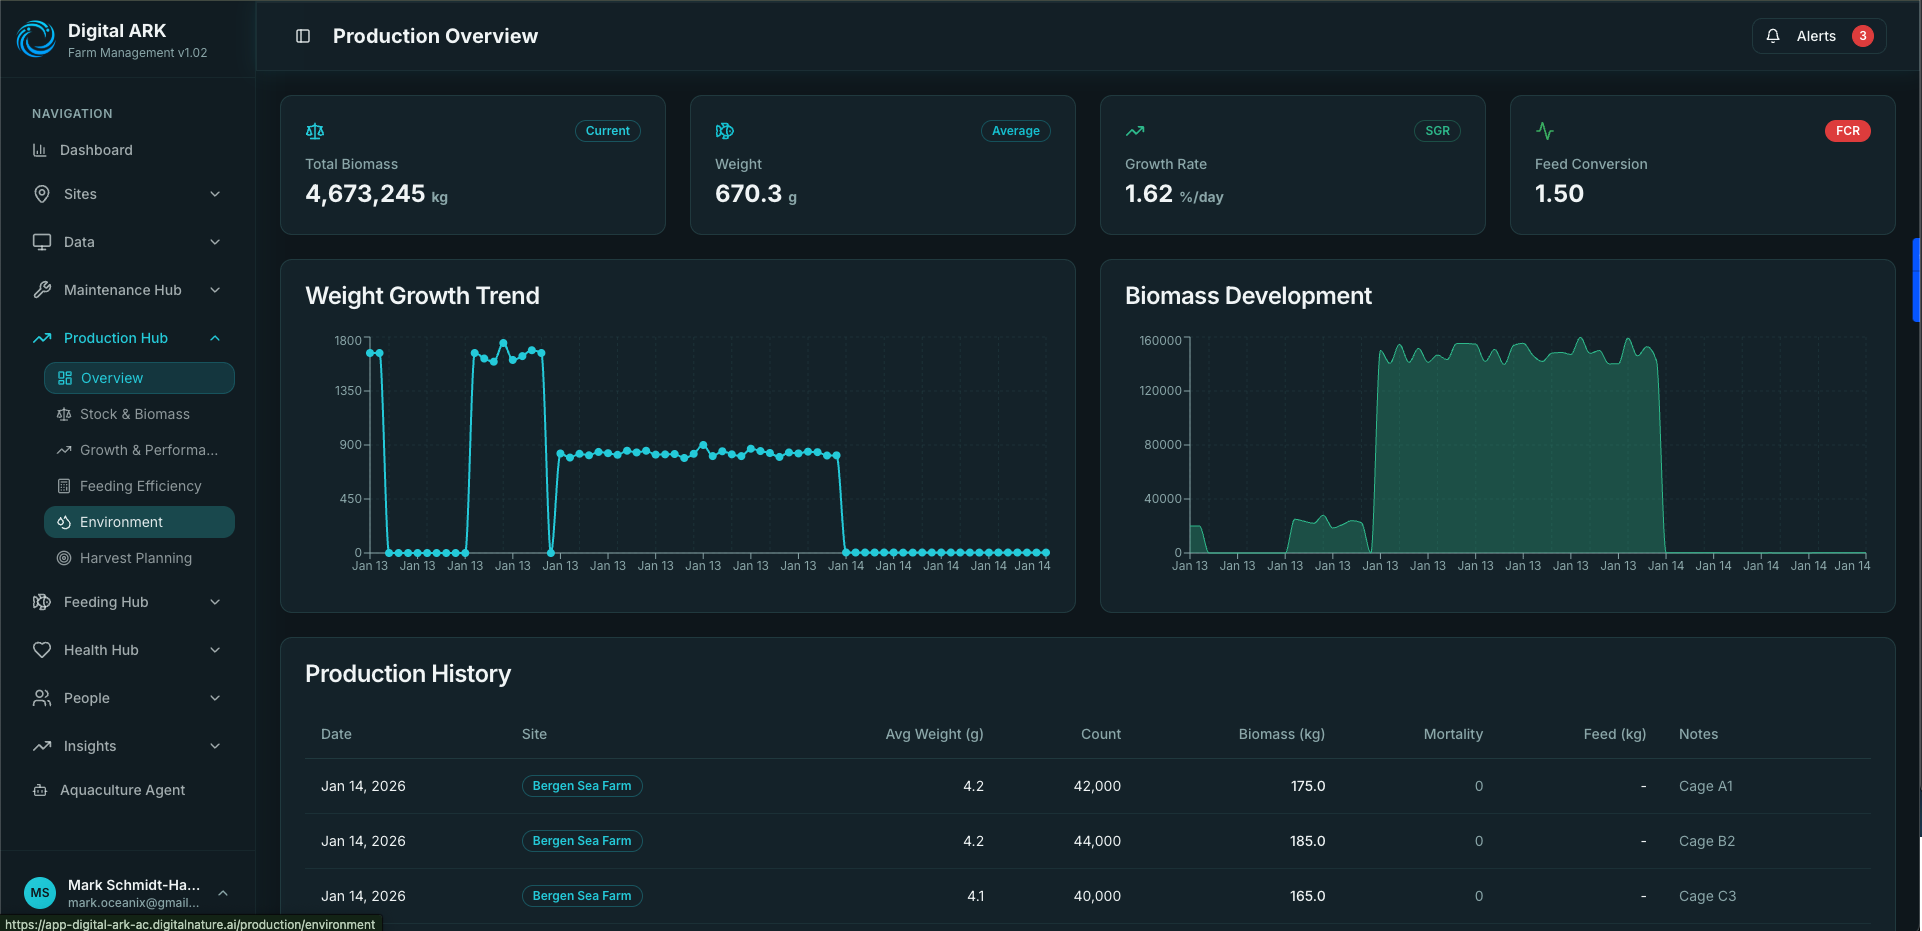This screenshot has height=931, width=1922.
Task: Expand Maintenance Hub chevron
Action: [215, 290]
